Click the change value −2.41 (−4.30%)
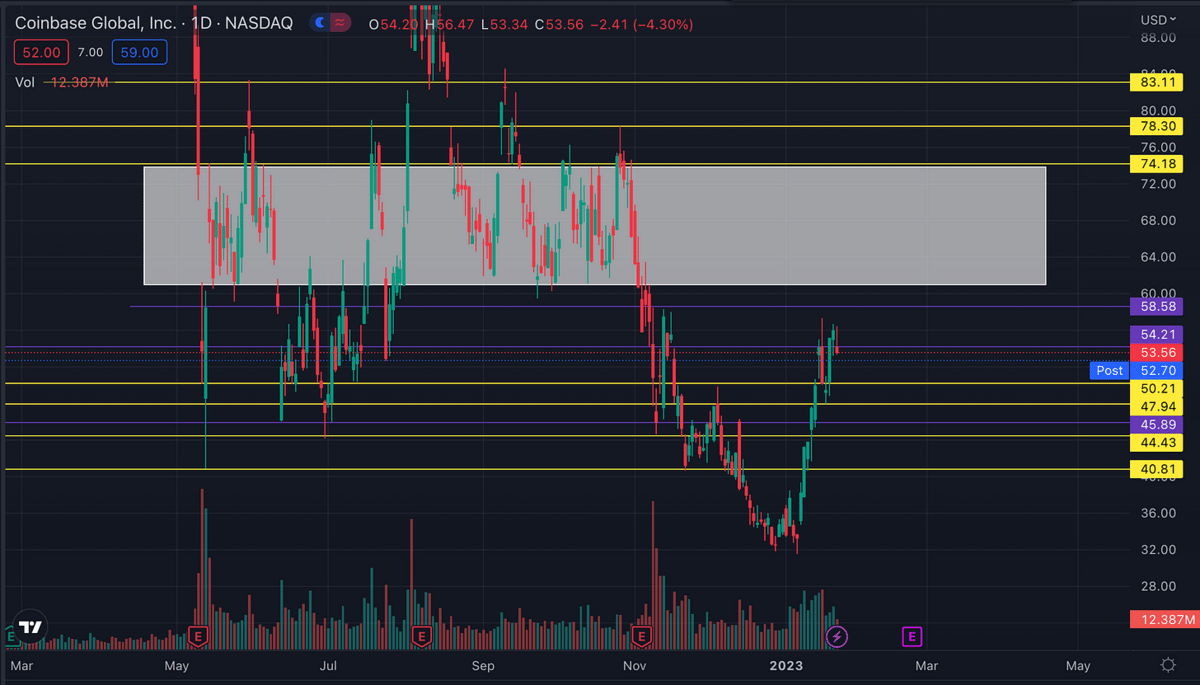Screen dimensions: 1200x685 point(641,23)
